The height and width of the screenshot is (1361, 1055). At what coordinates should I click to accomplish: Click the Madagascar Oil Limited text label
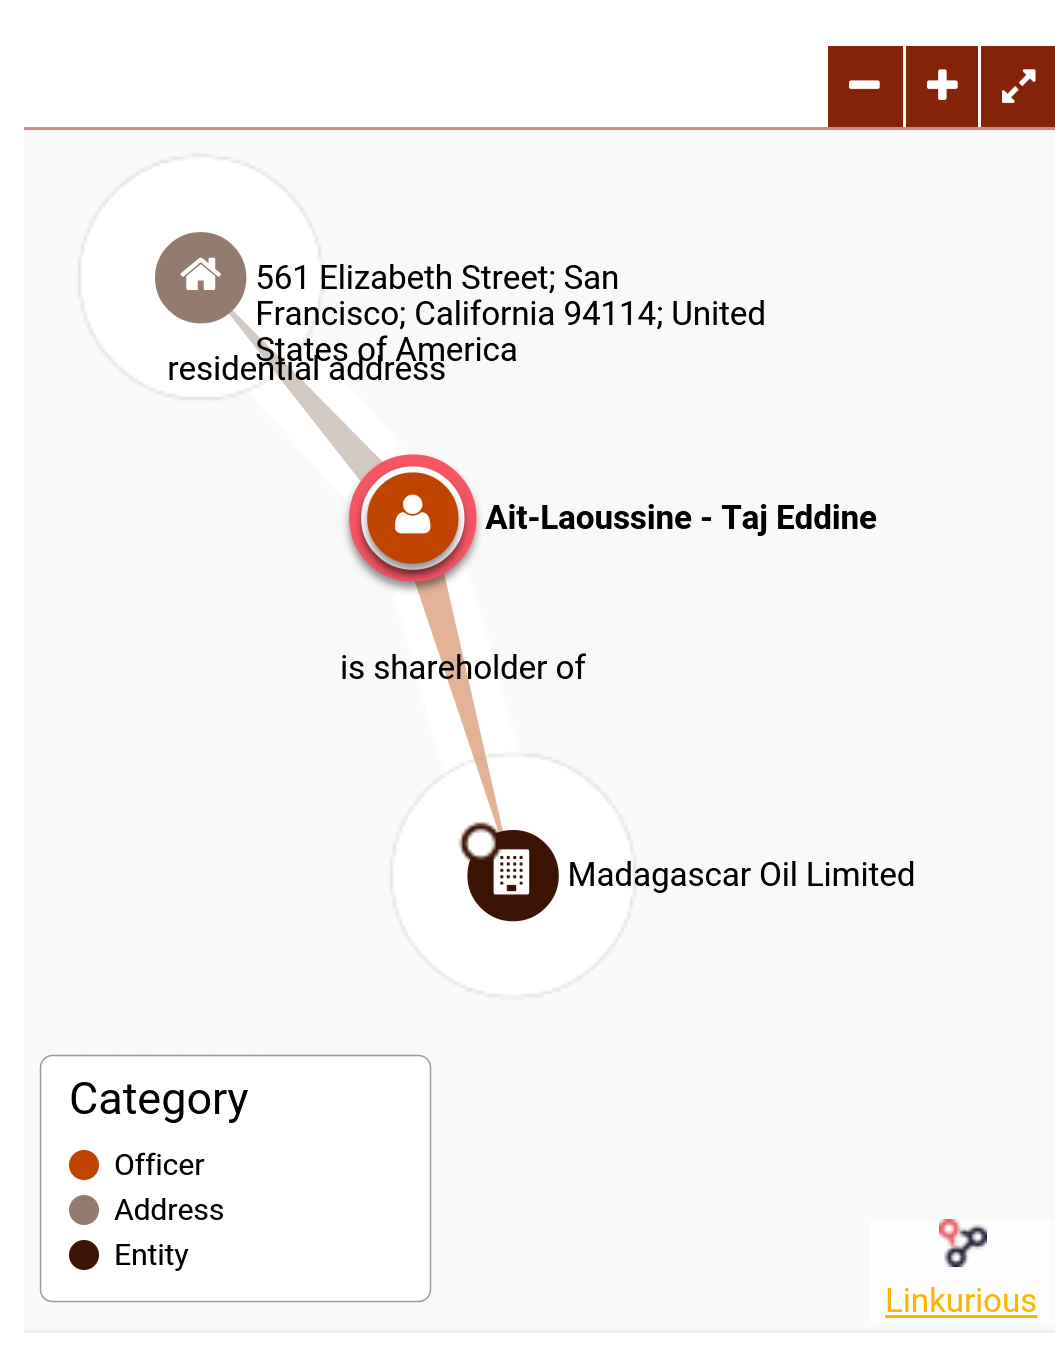click(x=741, y=875)
